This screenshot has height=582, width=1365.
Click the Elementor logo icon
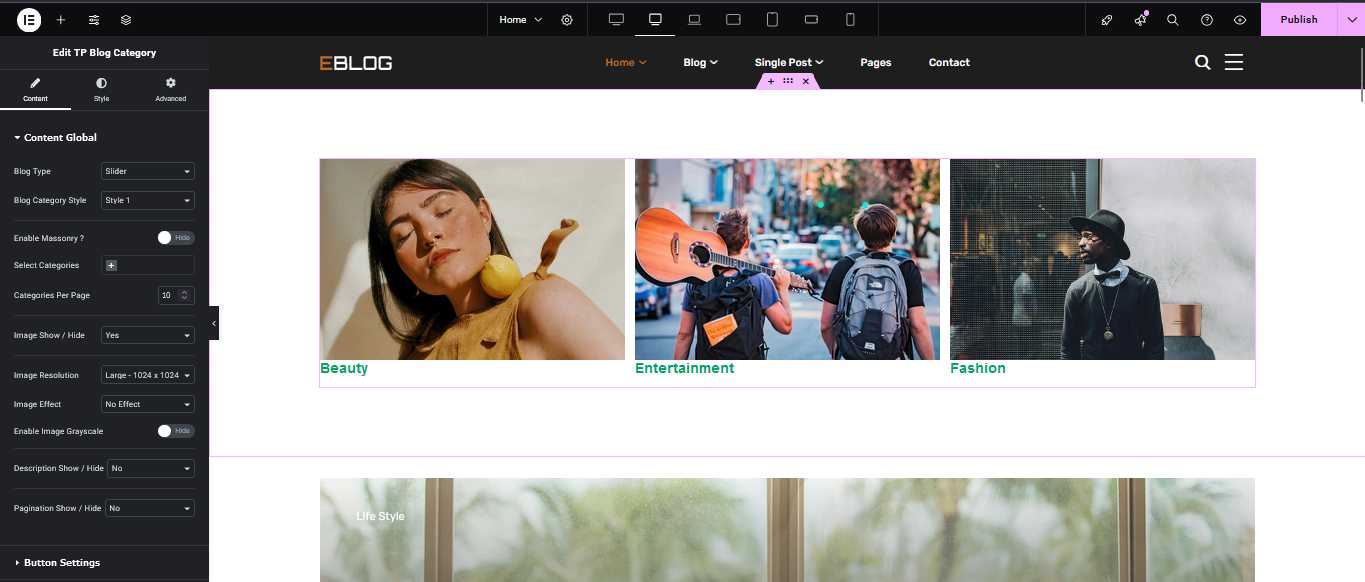[29, 19]
